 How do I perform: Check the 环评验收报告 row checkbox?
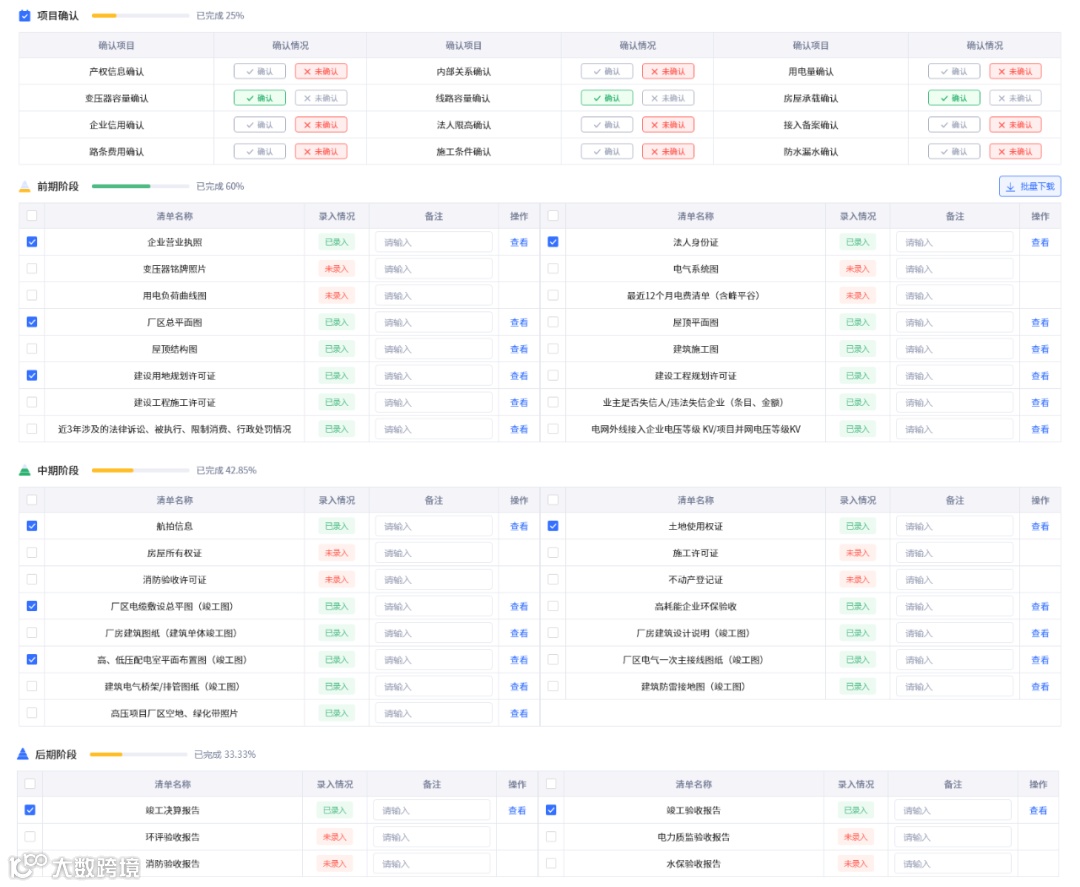coord(30,837)
